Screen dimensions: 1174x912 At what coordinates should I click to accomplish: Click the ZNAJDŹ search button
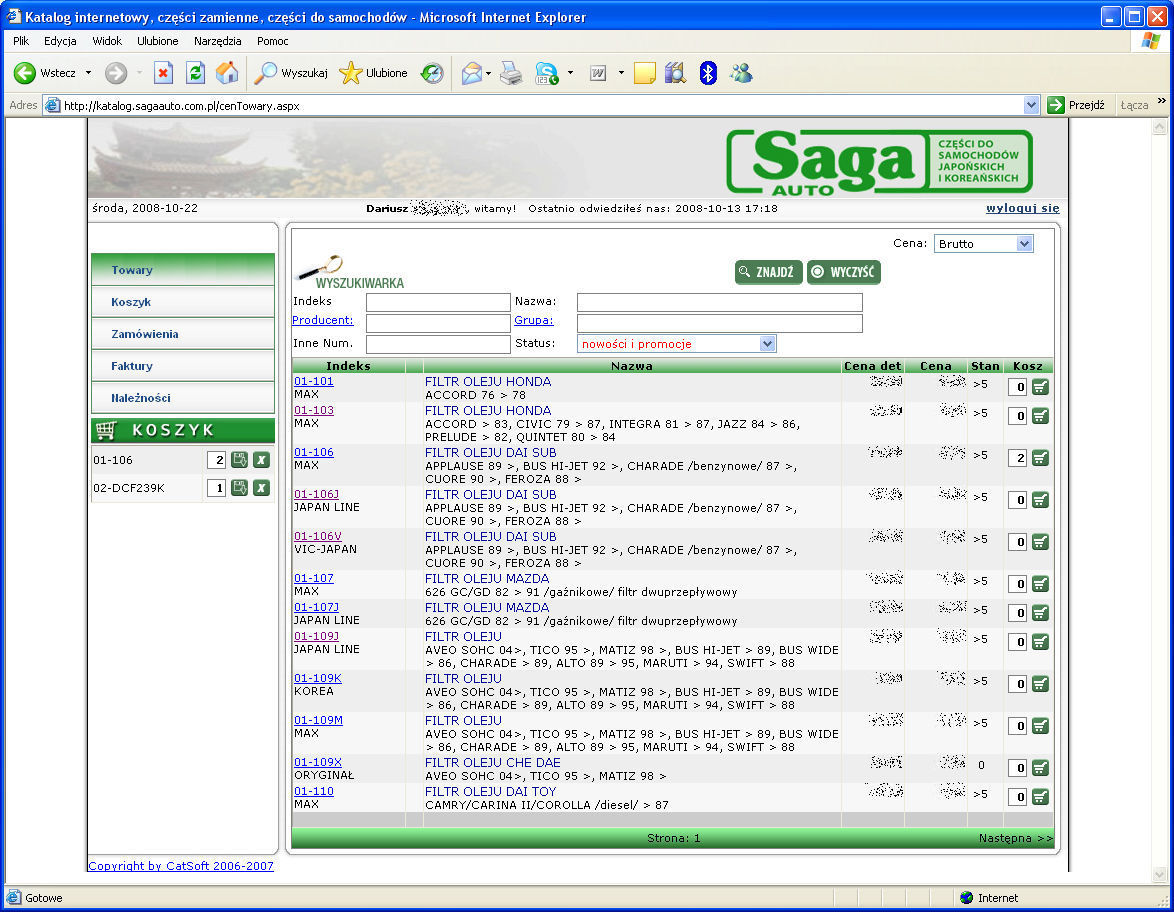(768, 272)
